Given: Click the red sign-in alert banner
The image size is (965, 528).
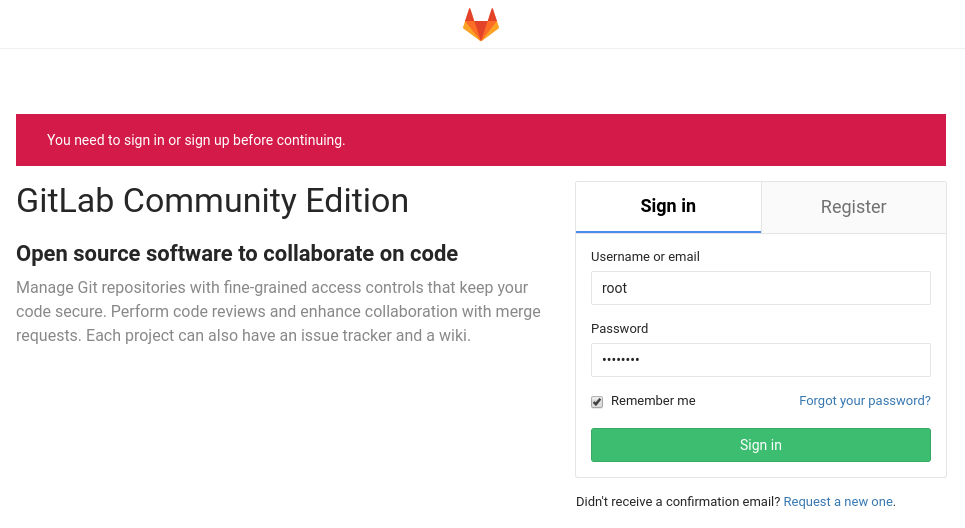Looking at the screenshot, I should (480, 140).
